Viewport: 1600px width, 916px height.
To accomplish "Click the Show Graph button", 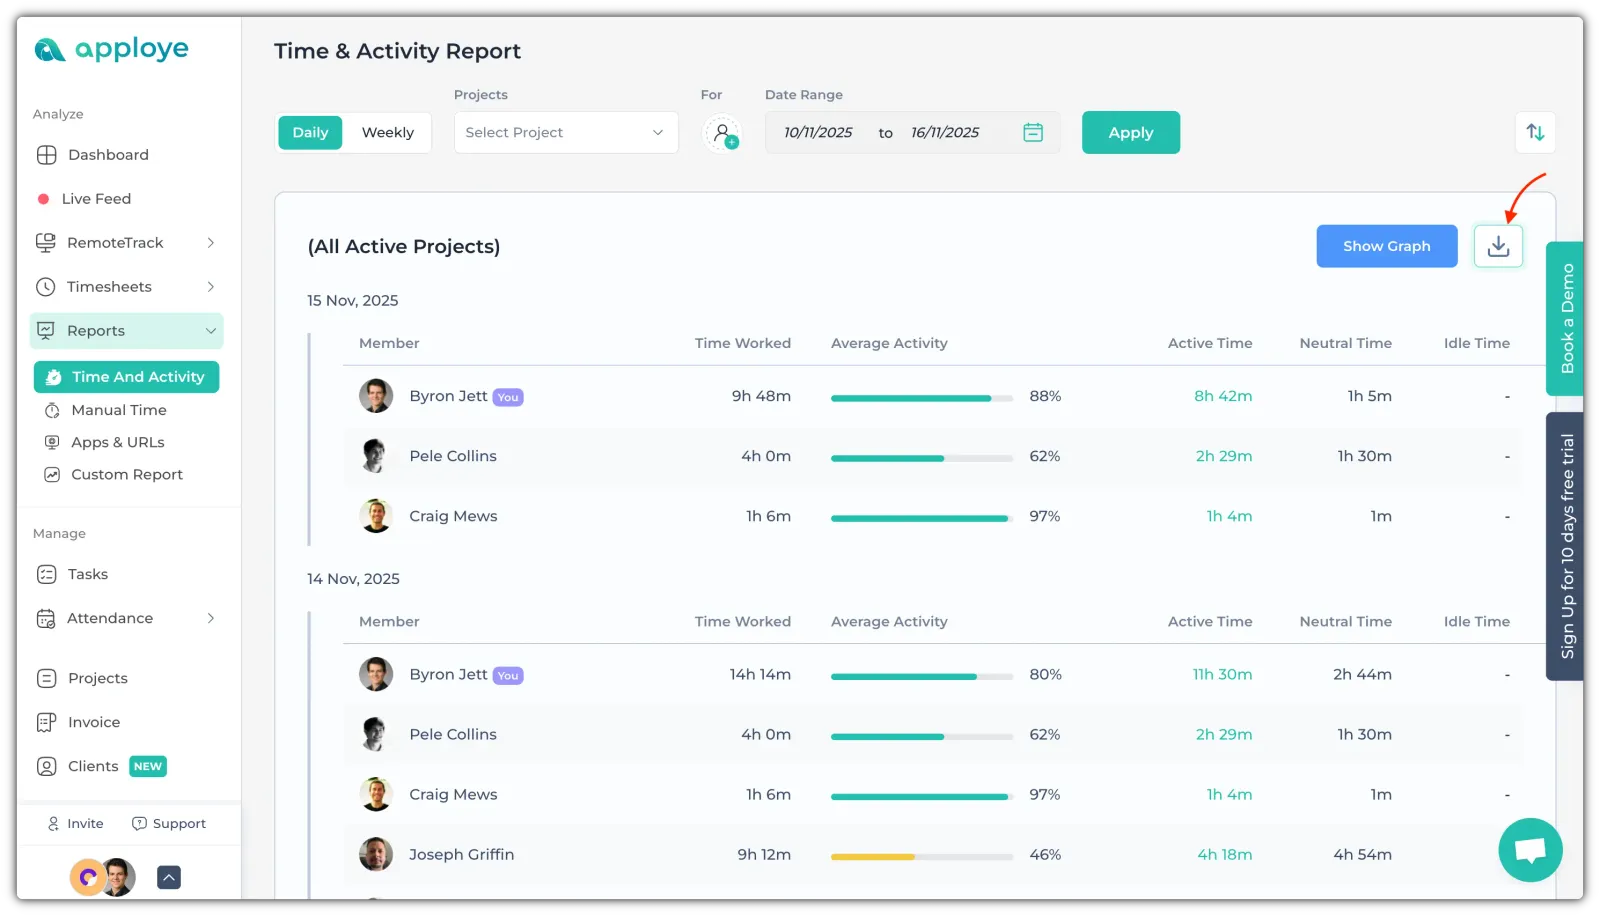I will (1386, 246).
